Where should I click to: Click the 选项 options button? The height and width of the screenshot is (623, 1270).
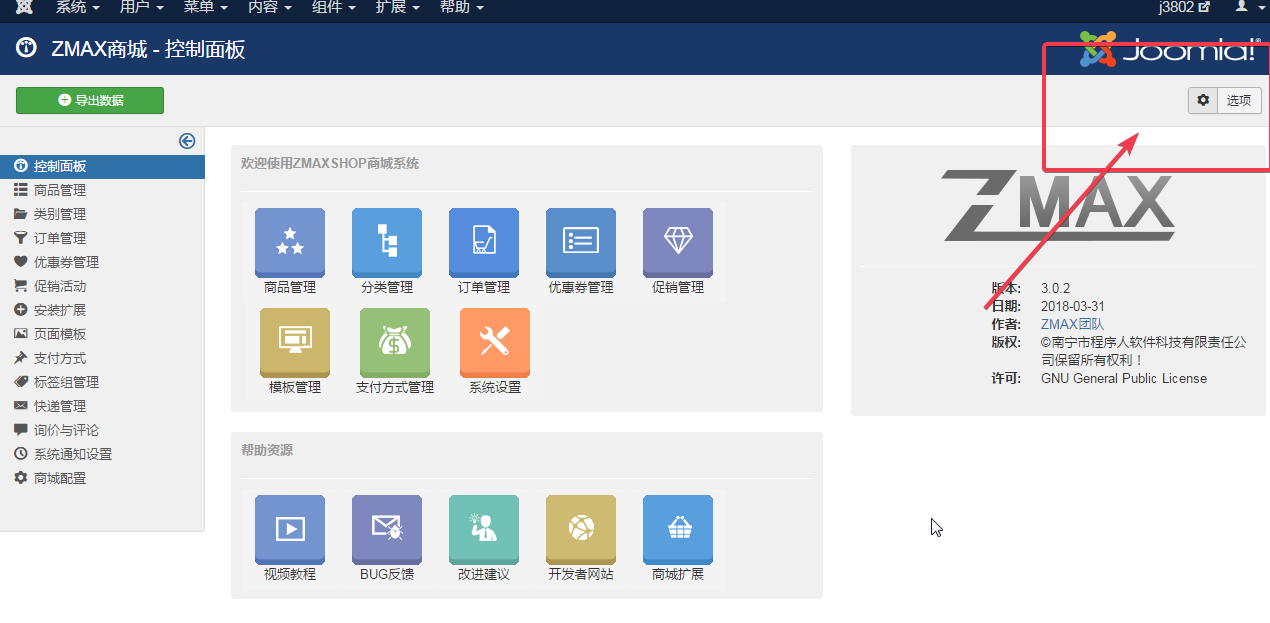pyautogui.click(x=1239, y=100)
